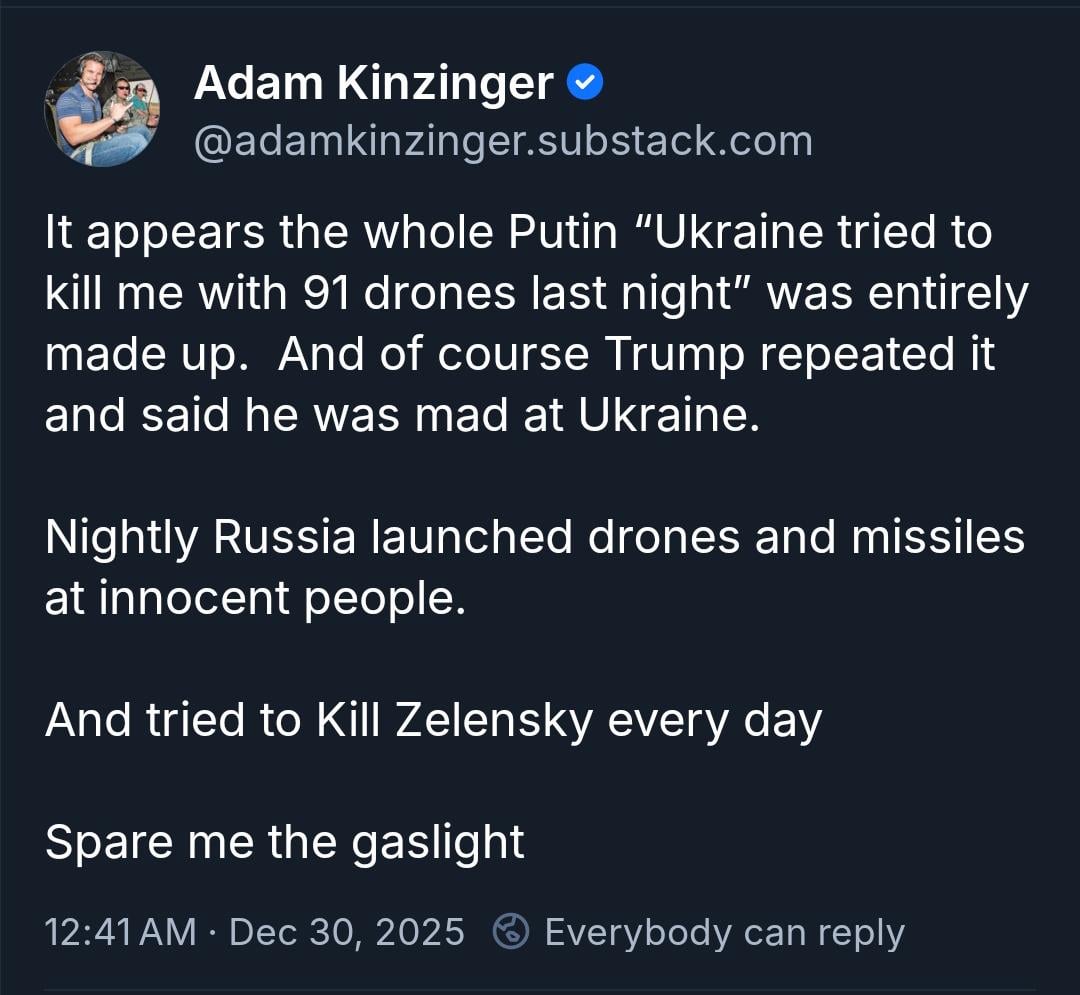Click the word "Zelensky" in the post

coord(494,720)
